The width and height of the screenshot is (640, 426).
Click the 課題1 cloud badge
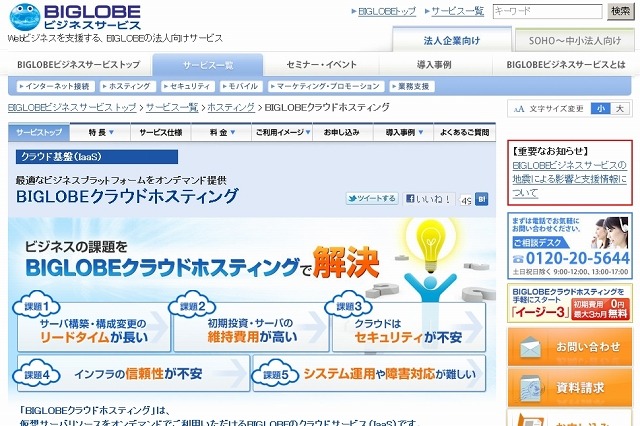(x=37, y=306)
